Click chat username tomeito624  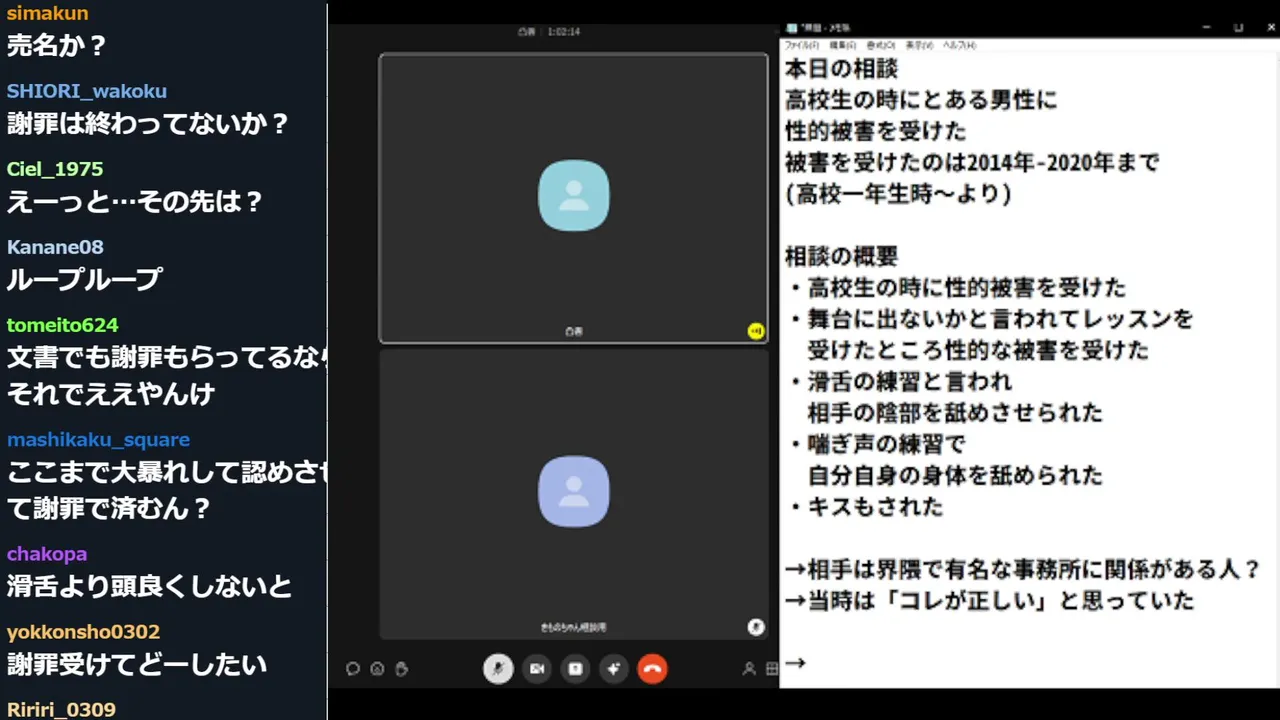point(63,325)
